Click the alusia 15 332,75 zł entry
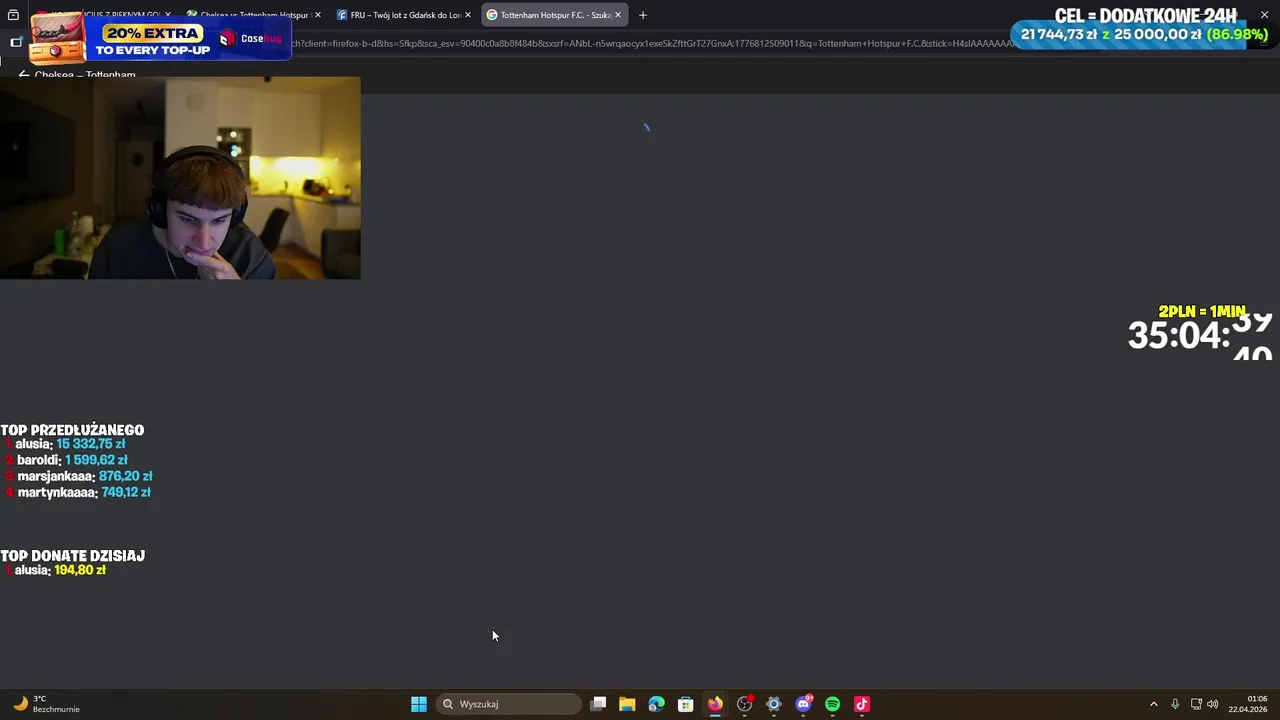1280x720 pixels. click(x=67, y=444)
